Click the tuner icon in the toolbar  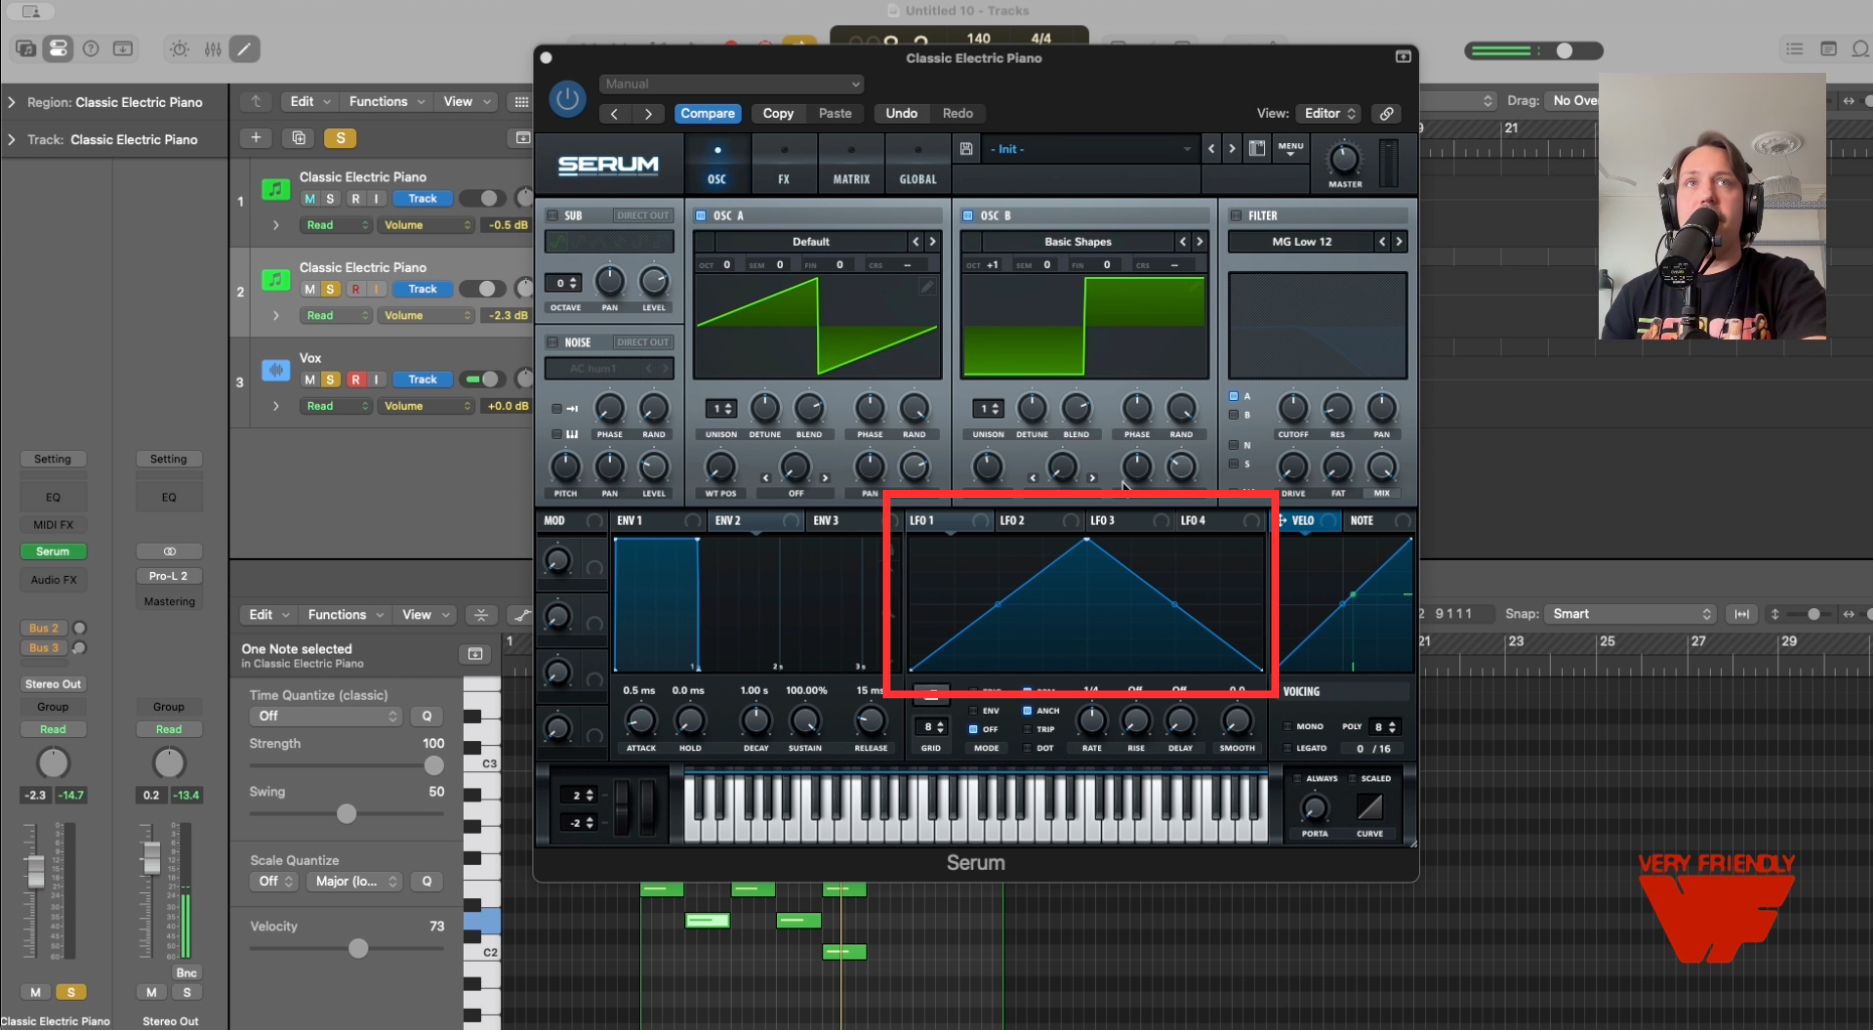tap(179, 48)
